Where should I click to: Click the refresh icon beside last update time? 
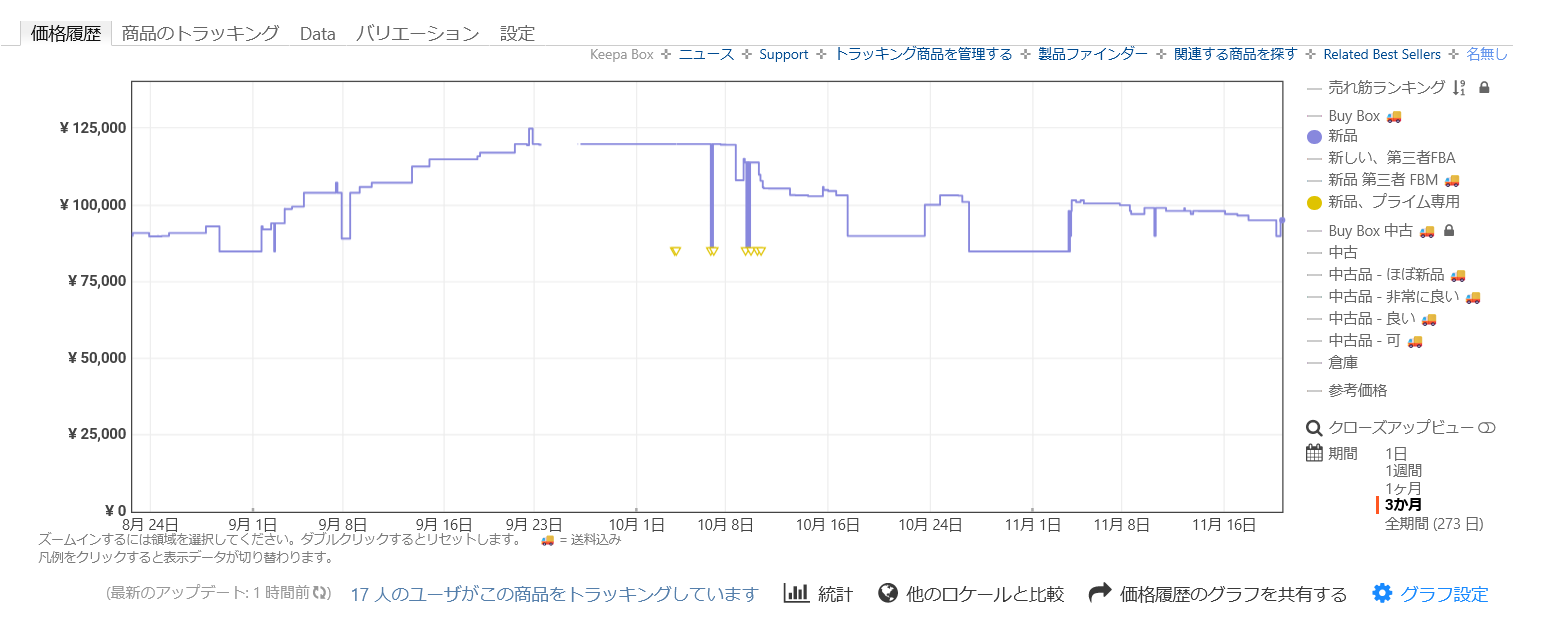(321, 593)
